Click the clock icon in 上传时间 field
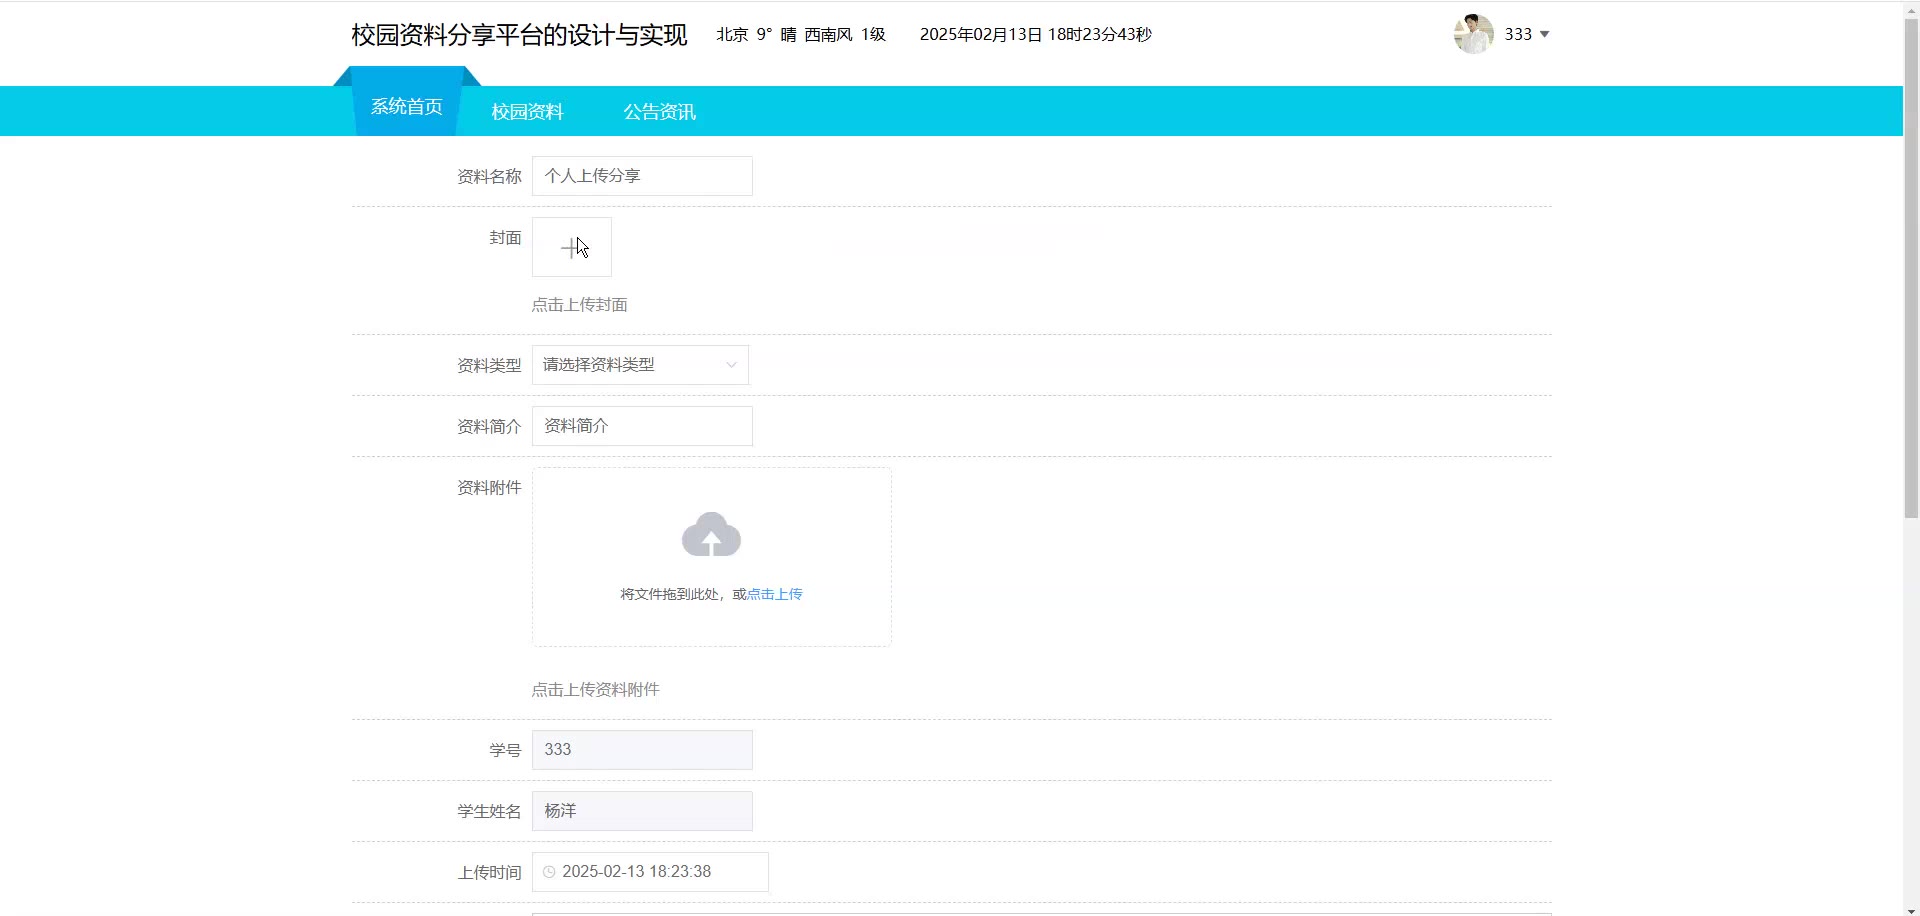 tap(549, 872)
